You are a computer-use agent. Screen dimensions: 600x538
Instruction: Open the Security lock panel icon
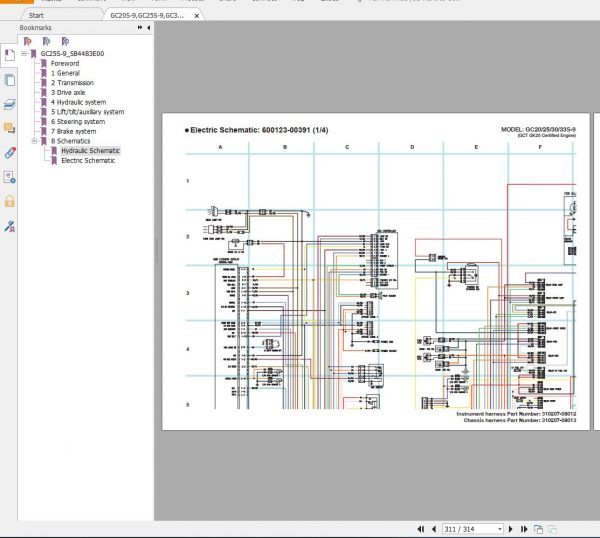[x=9, y=201]
